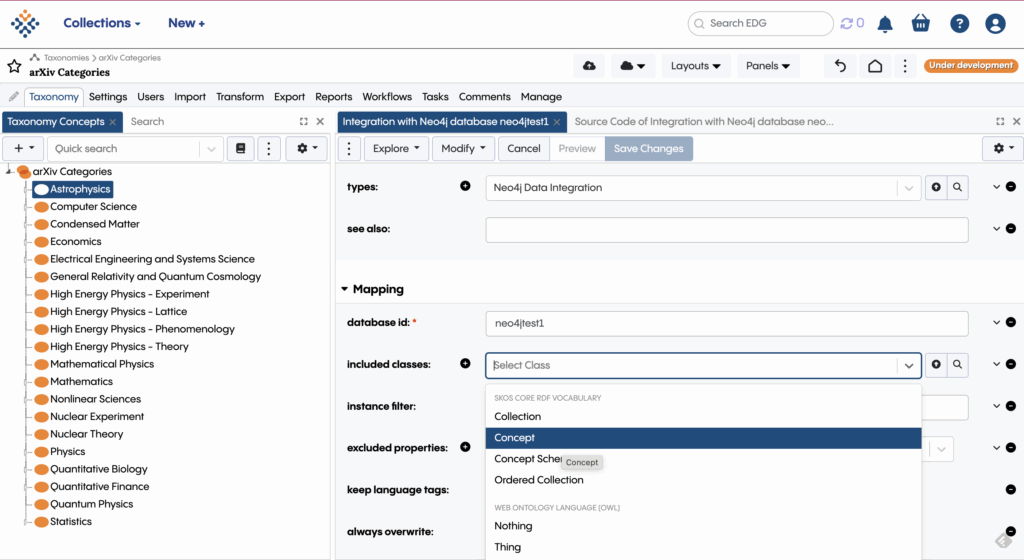Open the user profile icon
Screen dimensions: 1024x560
coord(995,24)
